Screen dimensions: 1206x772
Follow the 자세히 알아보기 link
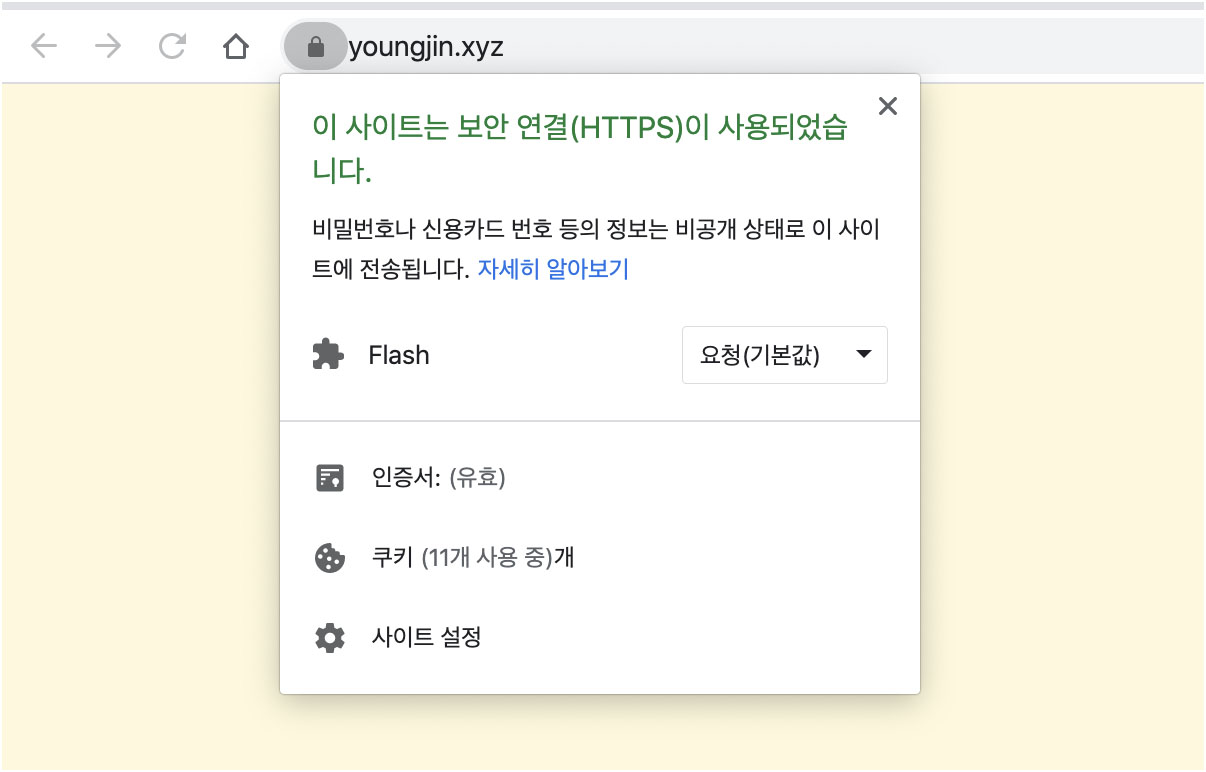[553, 269]
